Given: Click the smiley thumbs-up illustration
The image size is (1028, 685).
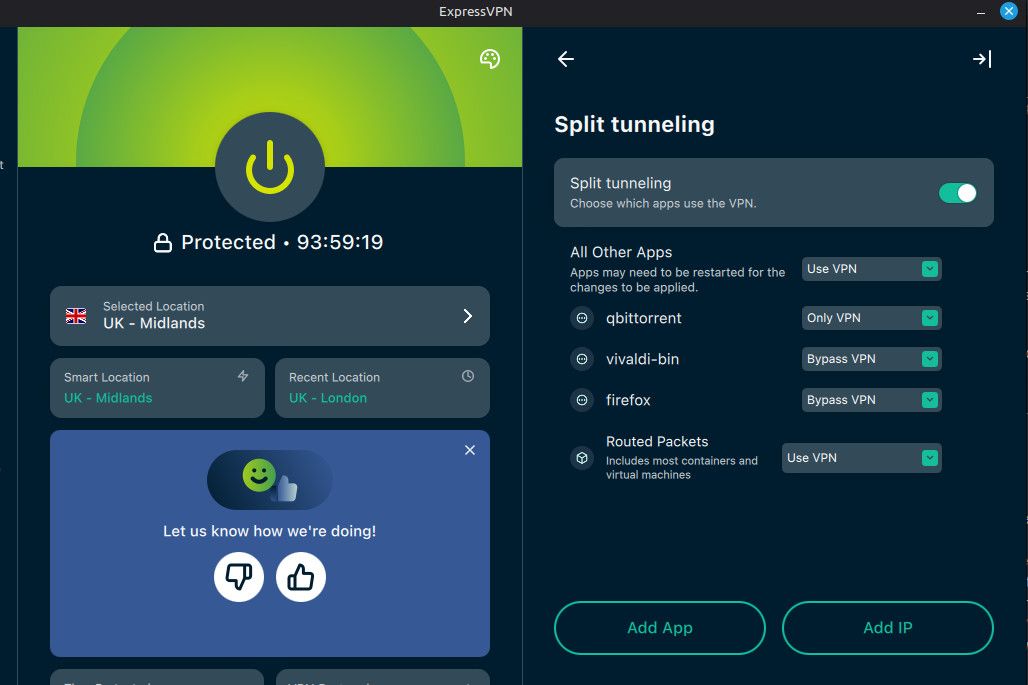Looking at the screenshot, I should (x=269, y=480).
